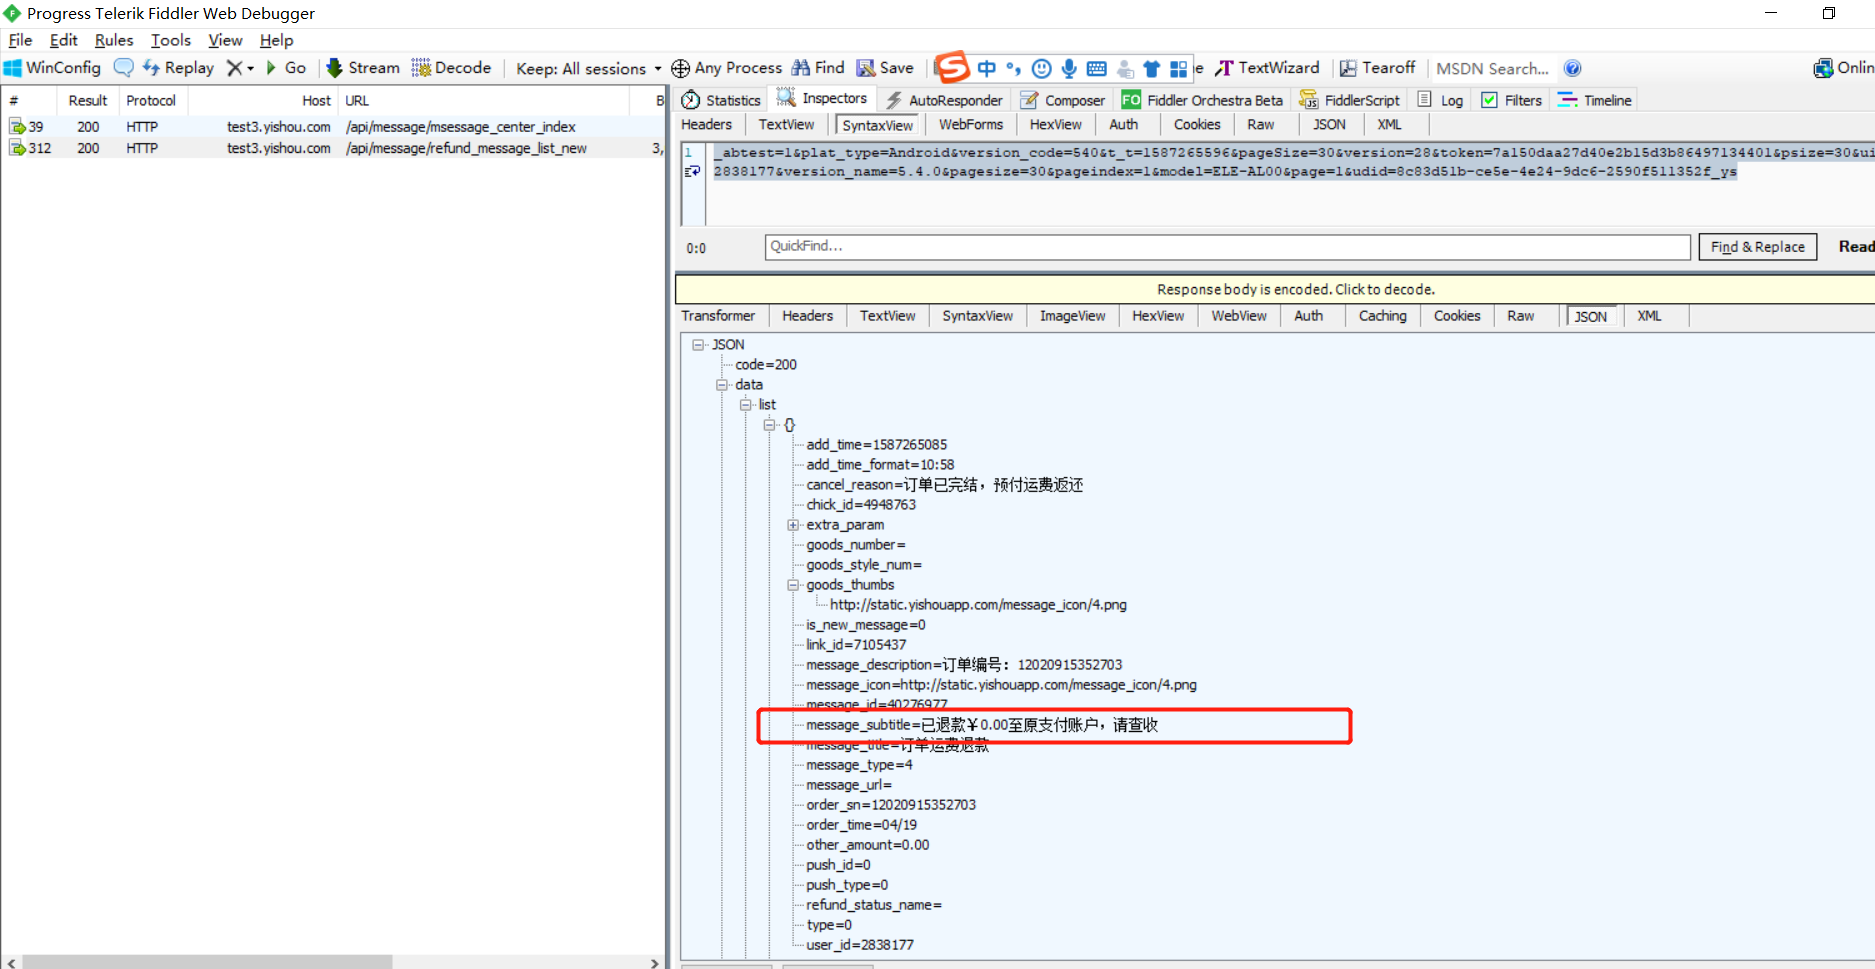Open the Log tab
The height and width of the screenshot is (969, 1875).
point(1440,100)
